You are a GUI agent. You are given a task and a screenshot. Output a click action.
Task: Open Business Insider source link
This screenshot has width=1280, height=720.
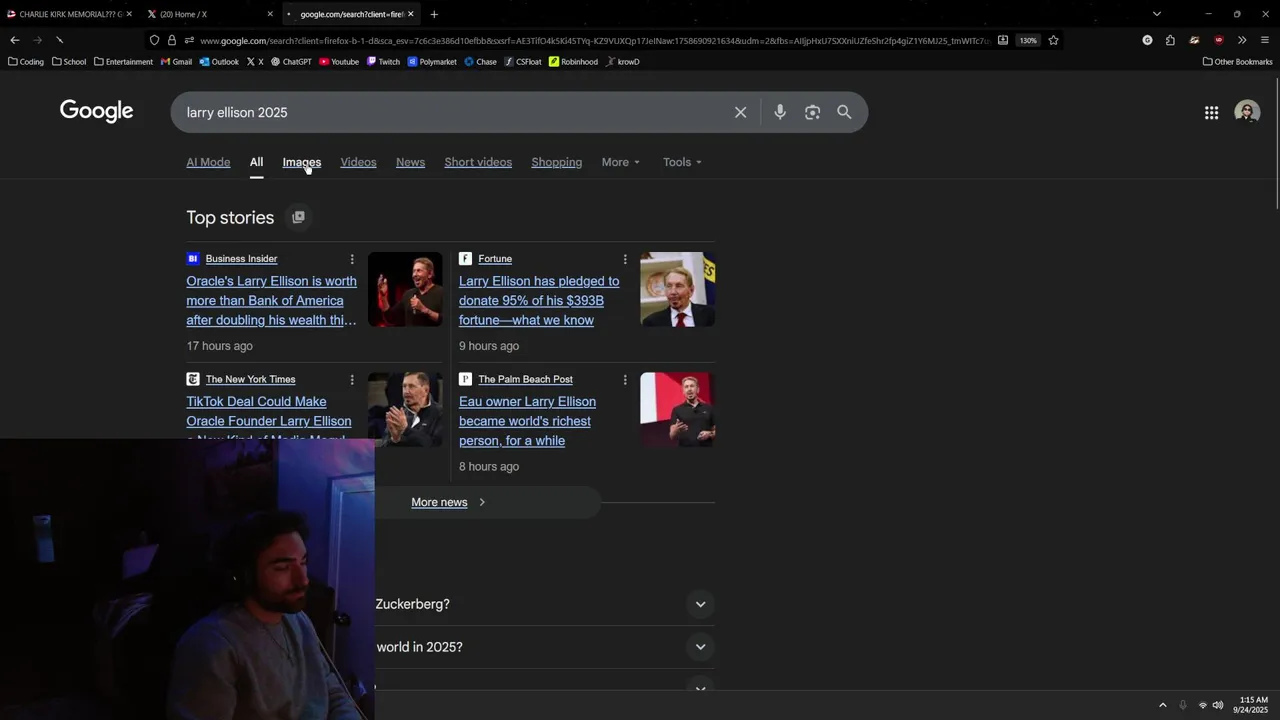[241, 259]
